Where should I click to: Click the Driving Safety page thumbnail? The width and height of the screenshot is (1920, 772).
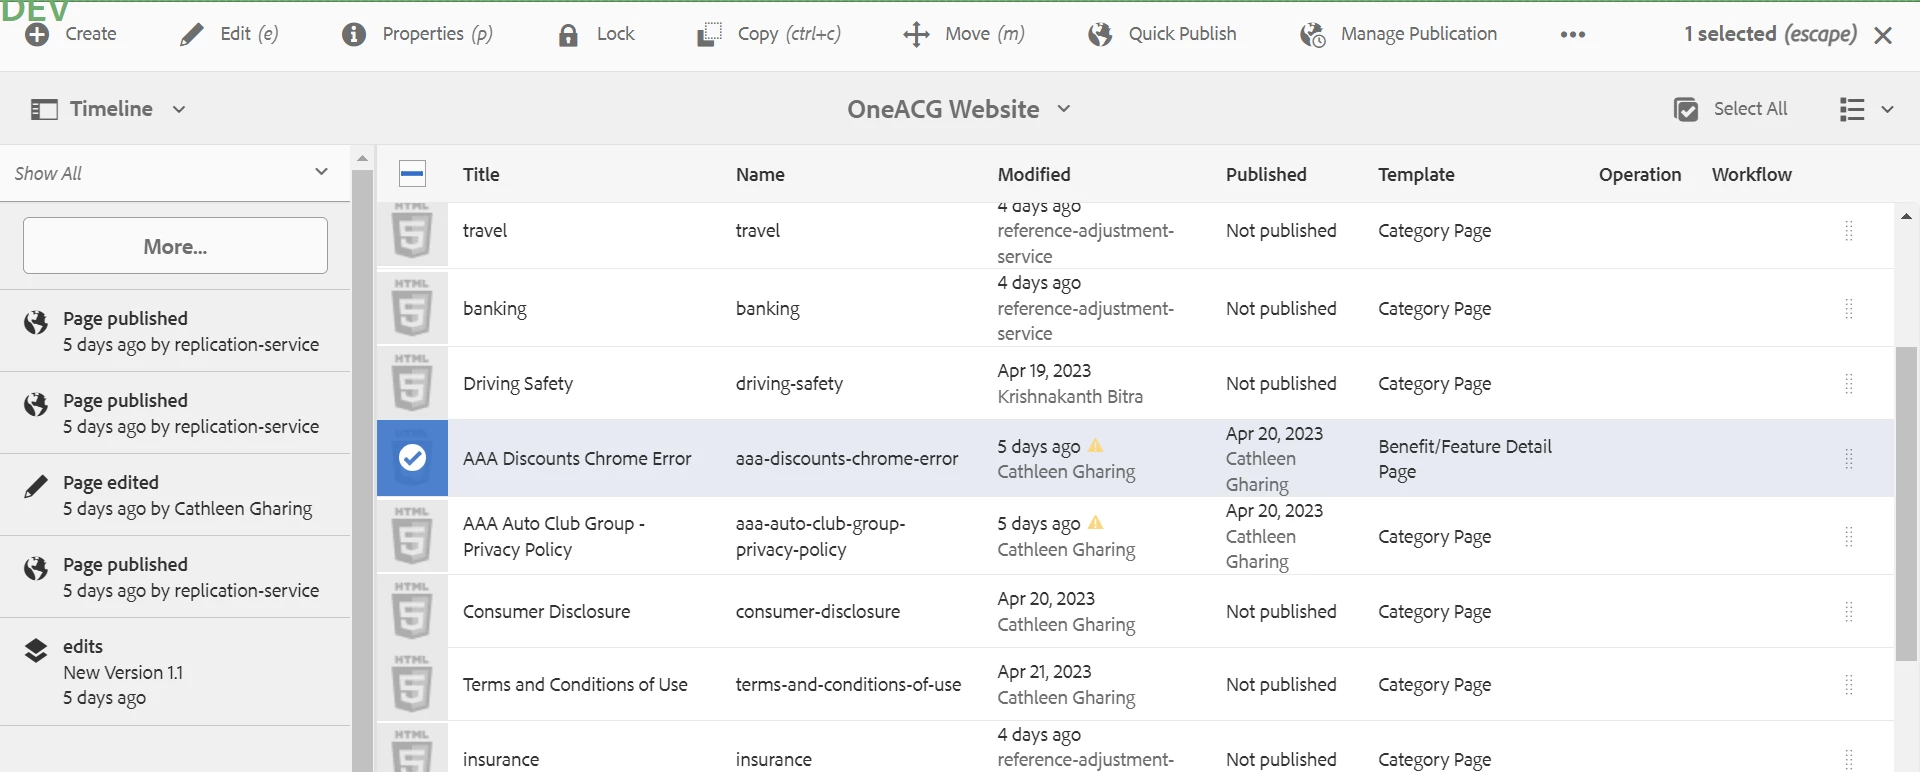click(412, 383)
